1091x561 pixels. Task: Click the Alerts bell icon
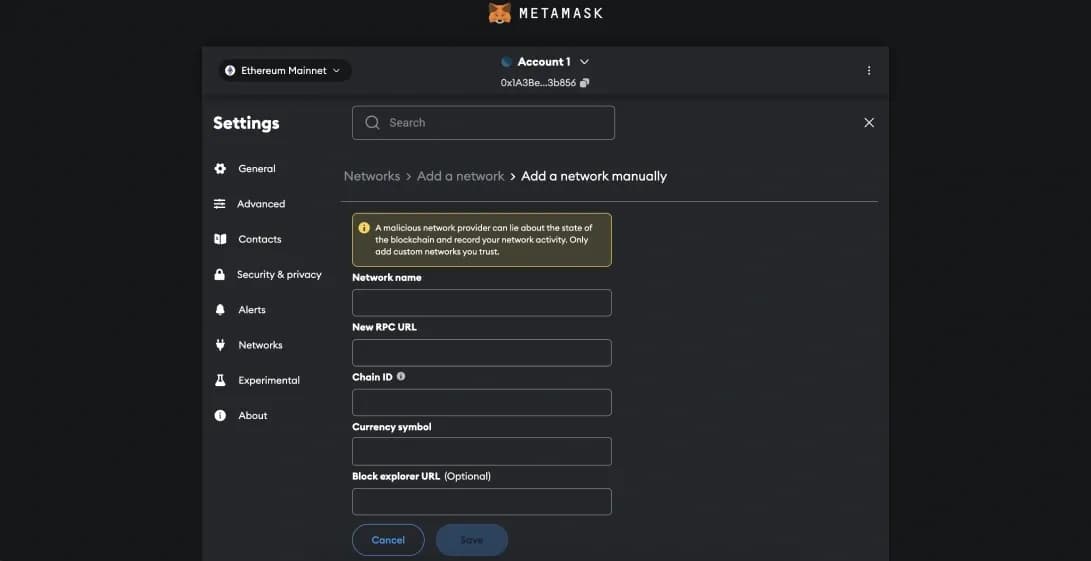pos(220,310)
